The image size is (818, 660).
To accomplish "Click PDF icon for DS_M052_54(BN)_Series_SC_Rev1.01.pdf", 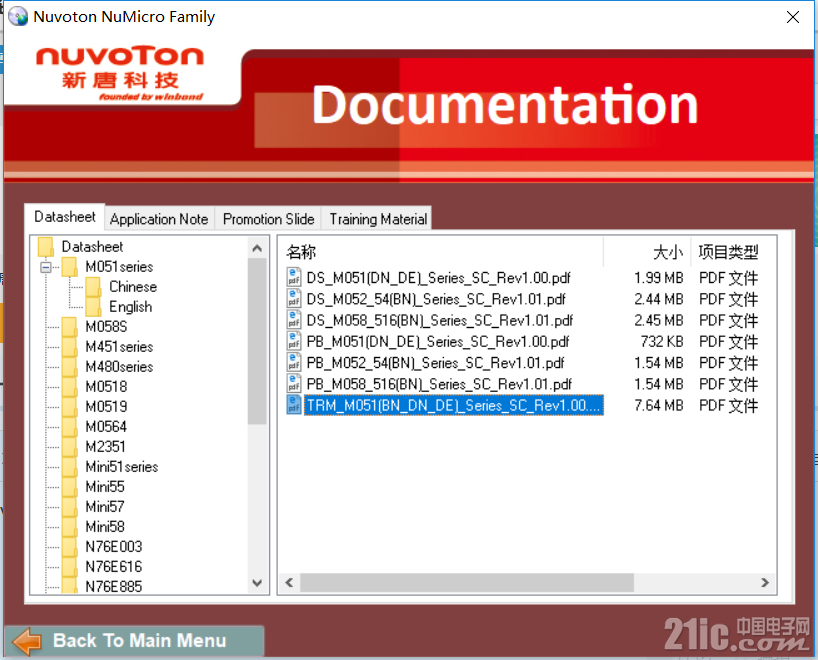I will (294, 298).
